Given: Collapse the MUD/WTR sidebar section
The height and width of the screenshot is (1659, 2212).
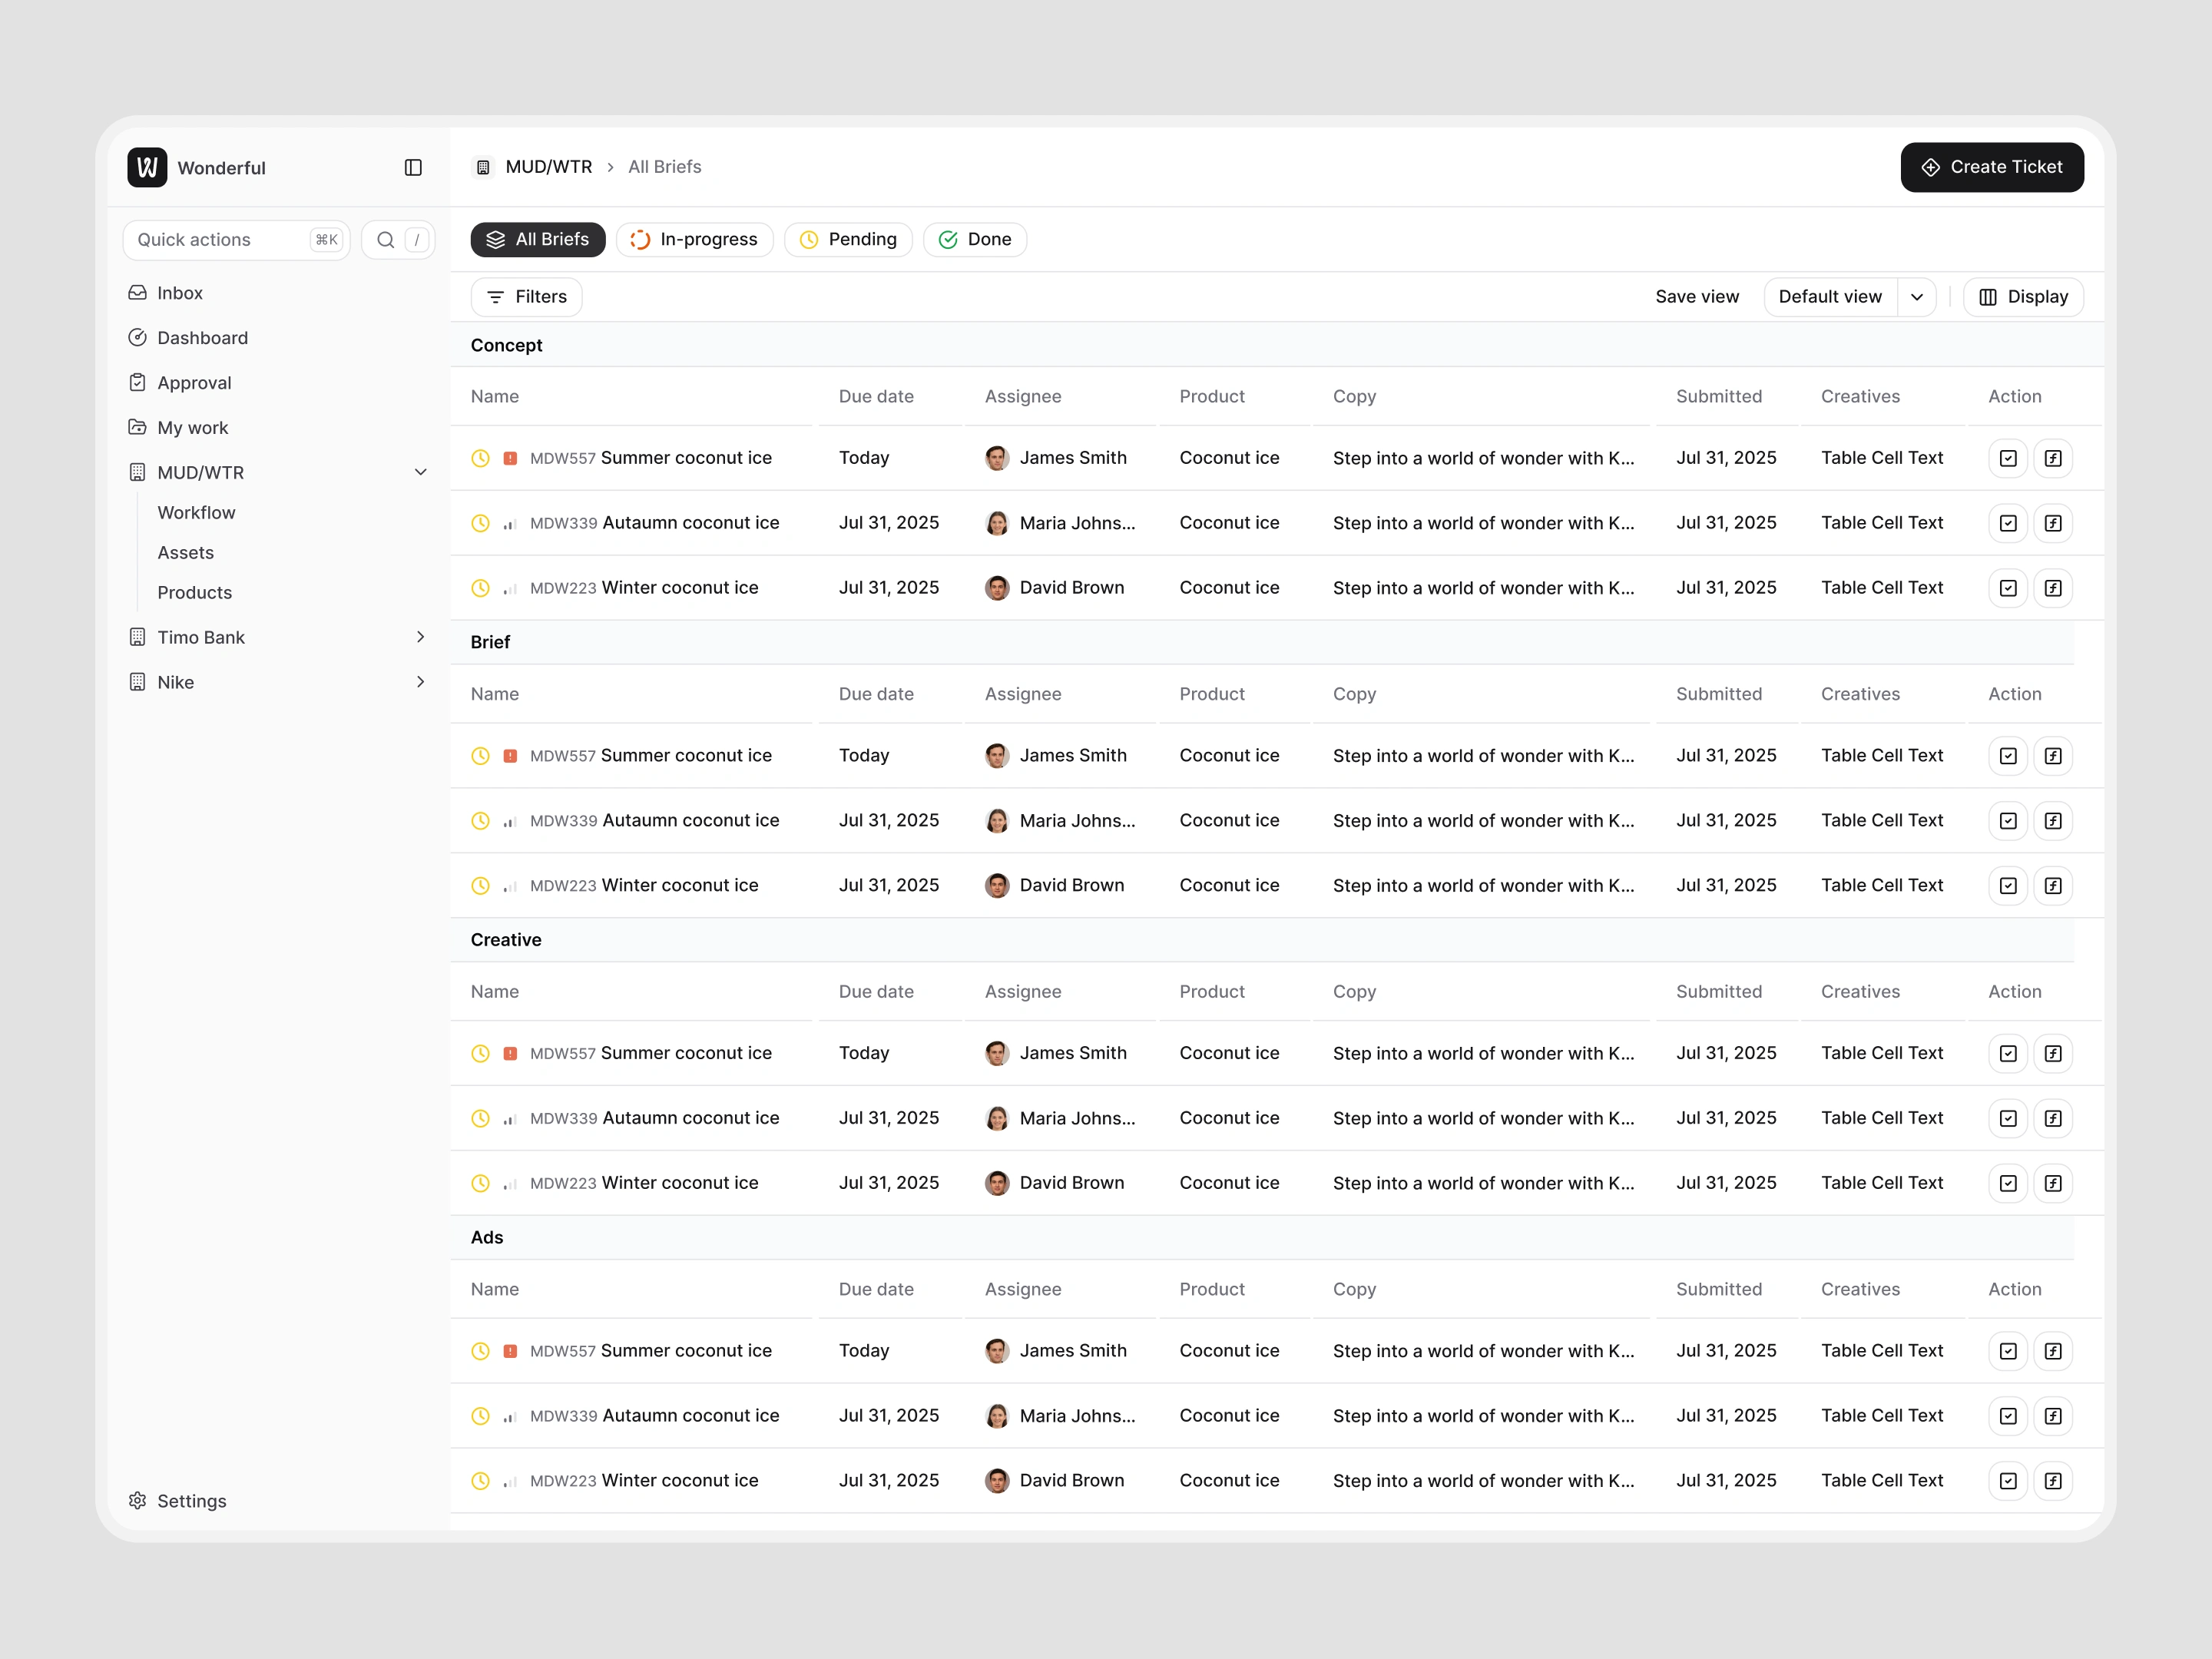Looking at the screenshot, I should click(421, 472).
